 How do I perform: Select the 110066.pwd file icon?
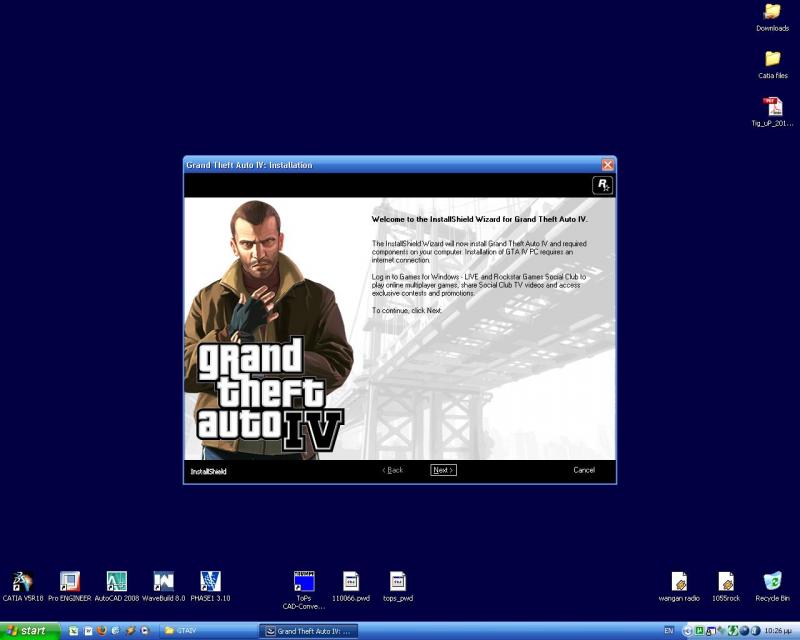point(351,587)
